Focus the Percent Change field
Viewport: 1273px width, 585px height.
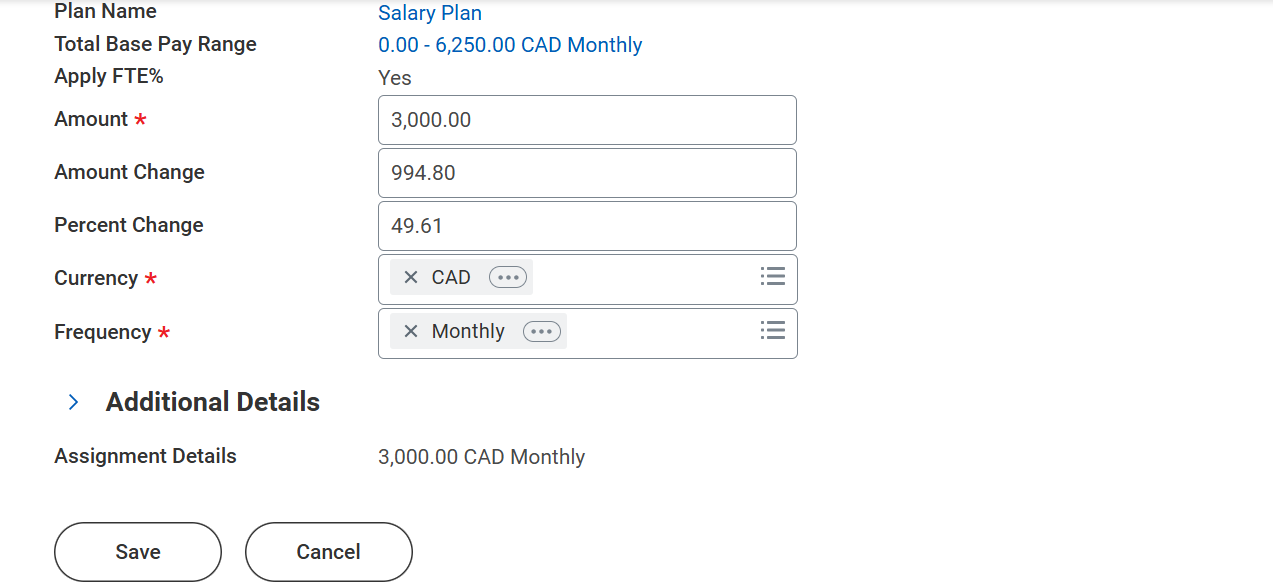(586, 225)
